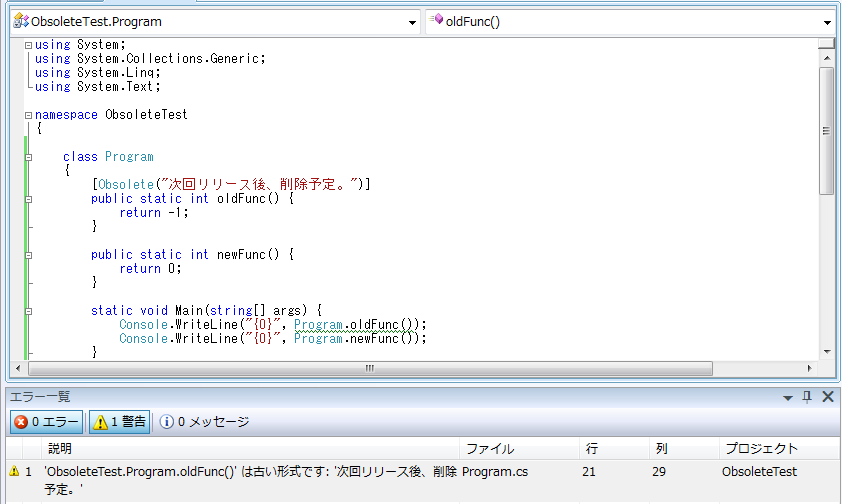Toggle the 0 エラー filter button
The height and width of the screenshot is (504, 842).
point(47,422)
